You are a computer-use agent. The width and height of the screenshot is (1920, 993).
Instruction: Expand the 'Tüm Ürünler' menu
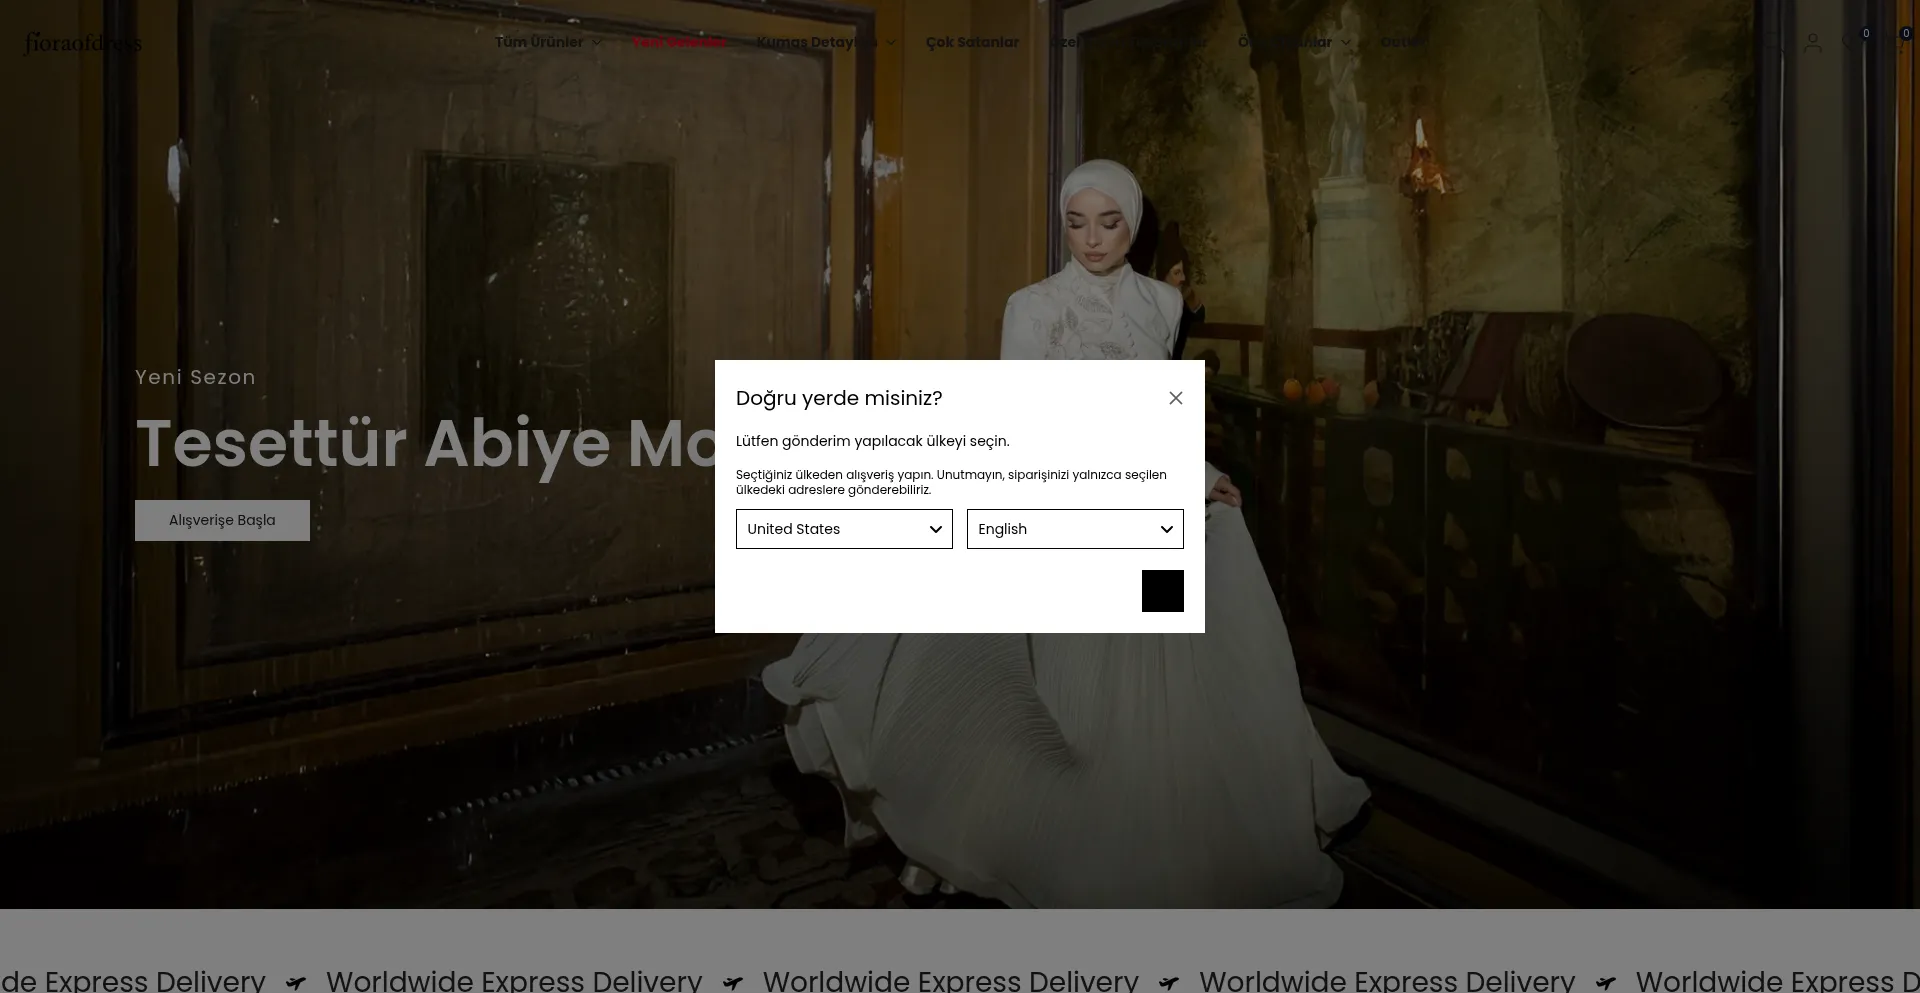click(549, 42)
